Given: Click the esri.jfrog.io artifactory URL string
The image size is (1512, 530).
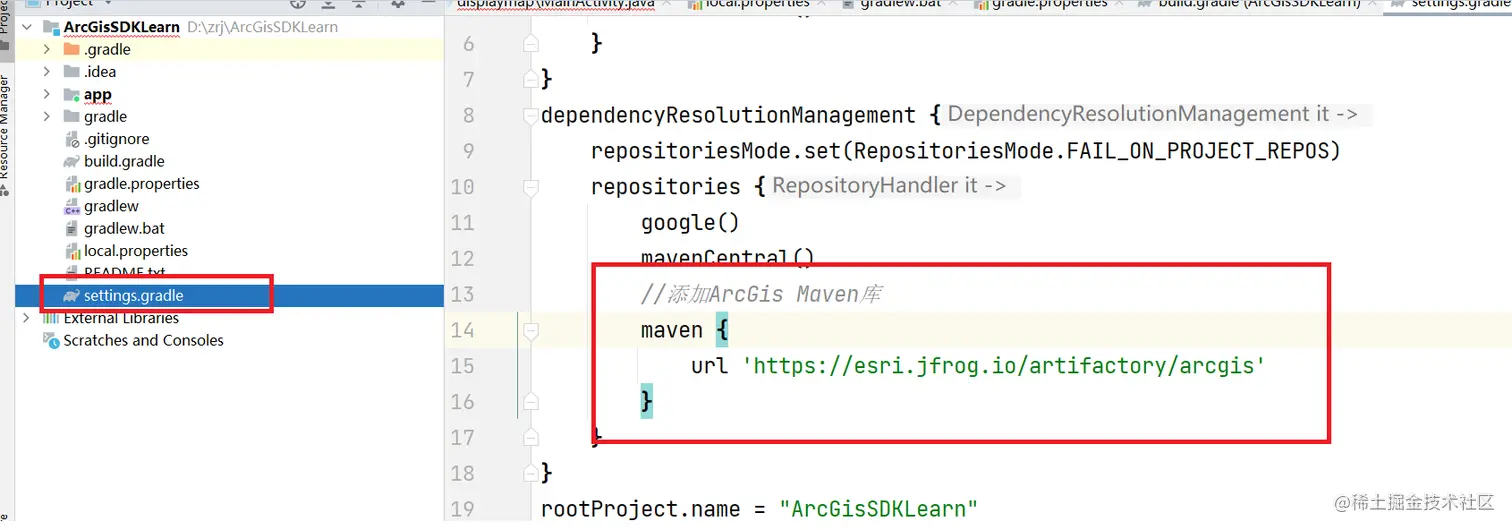Looking at the screenshot, I should click(1004, 366).
